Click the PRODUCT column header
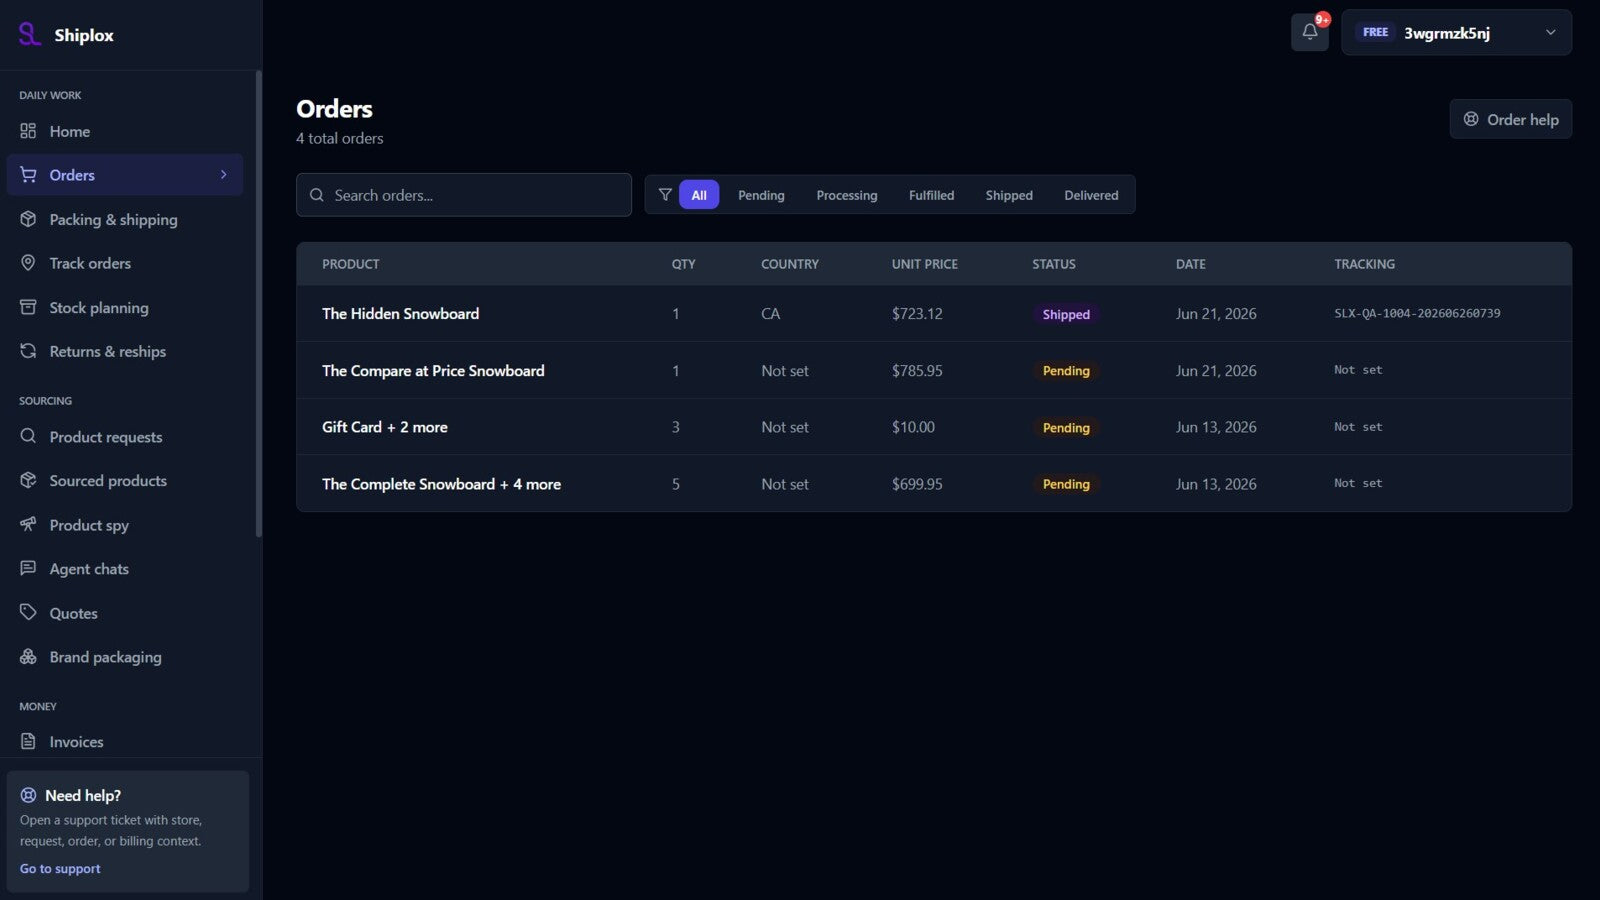 [351, 264]
